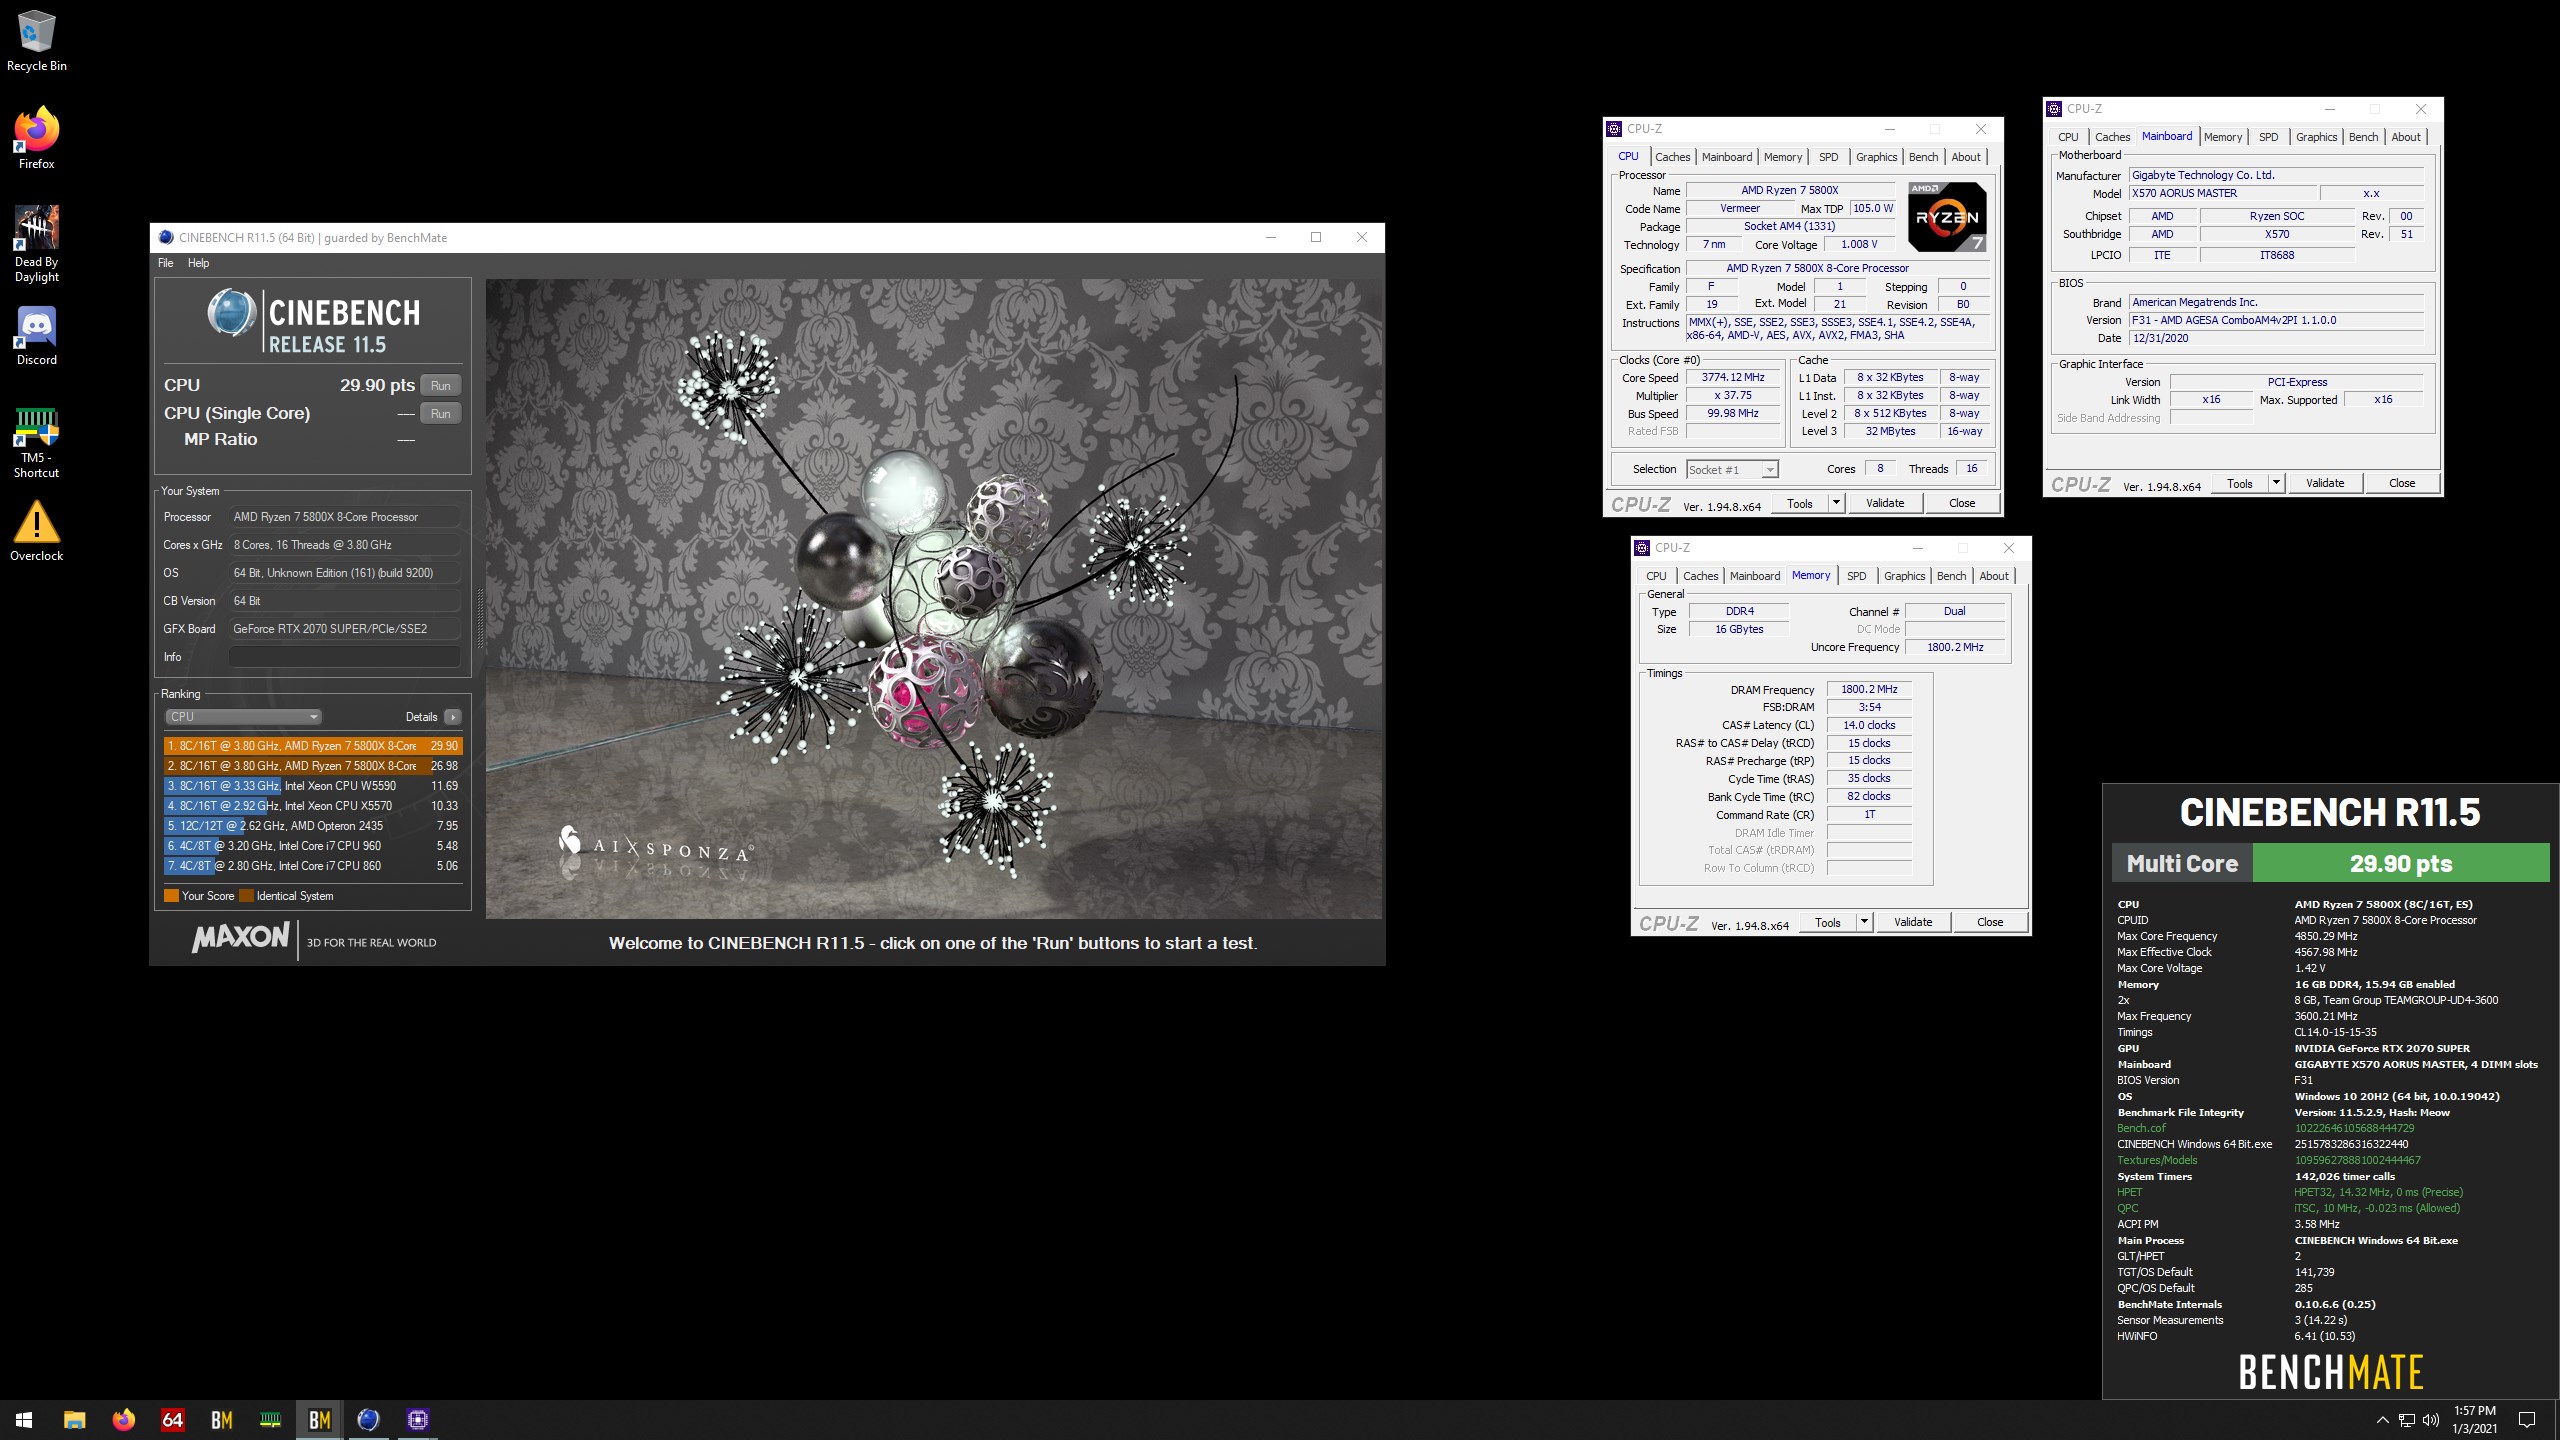The width and height of the screenshot is (2560, 1440).
Task: Click the green memory module taskbar icon
Action: 270,1419
